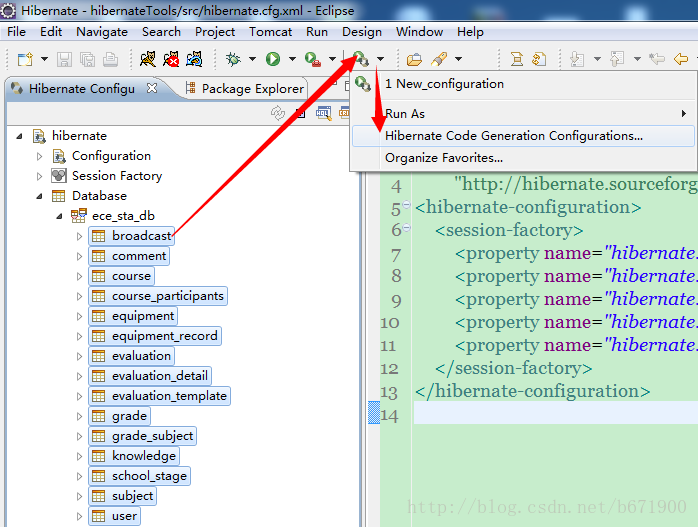Click the New wizard toolbar icon
The height and width of the screenshot is (527, 698).
click(x=25, y=59)
